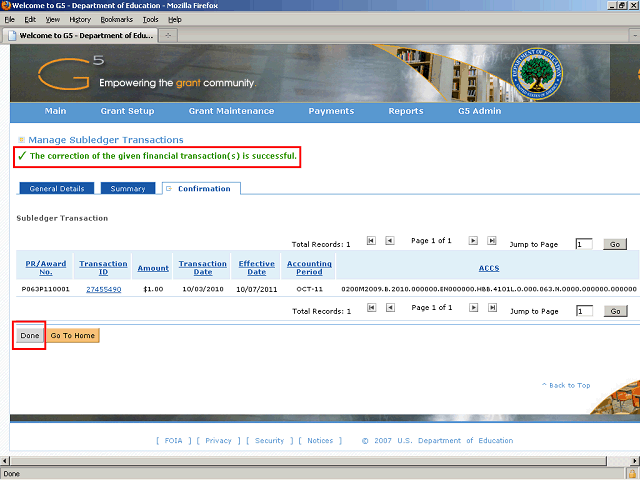Viewport: 640px width, 480px height.
Task: Open a new browser tab
Action: tap(168, 36)
